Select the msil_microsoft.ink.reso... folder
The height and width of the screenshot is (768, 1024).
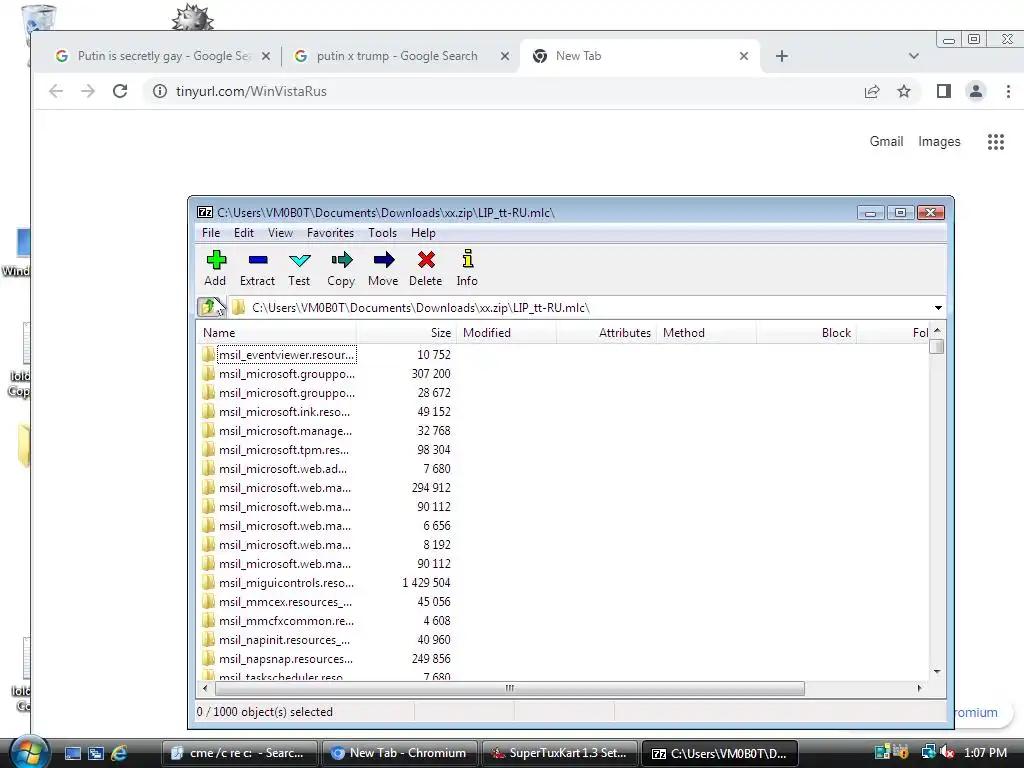(x=285, y=412)
